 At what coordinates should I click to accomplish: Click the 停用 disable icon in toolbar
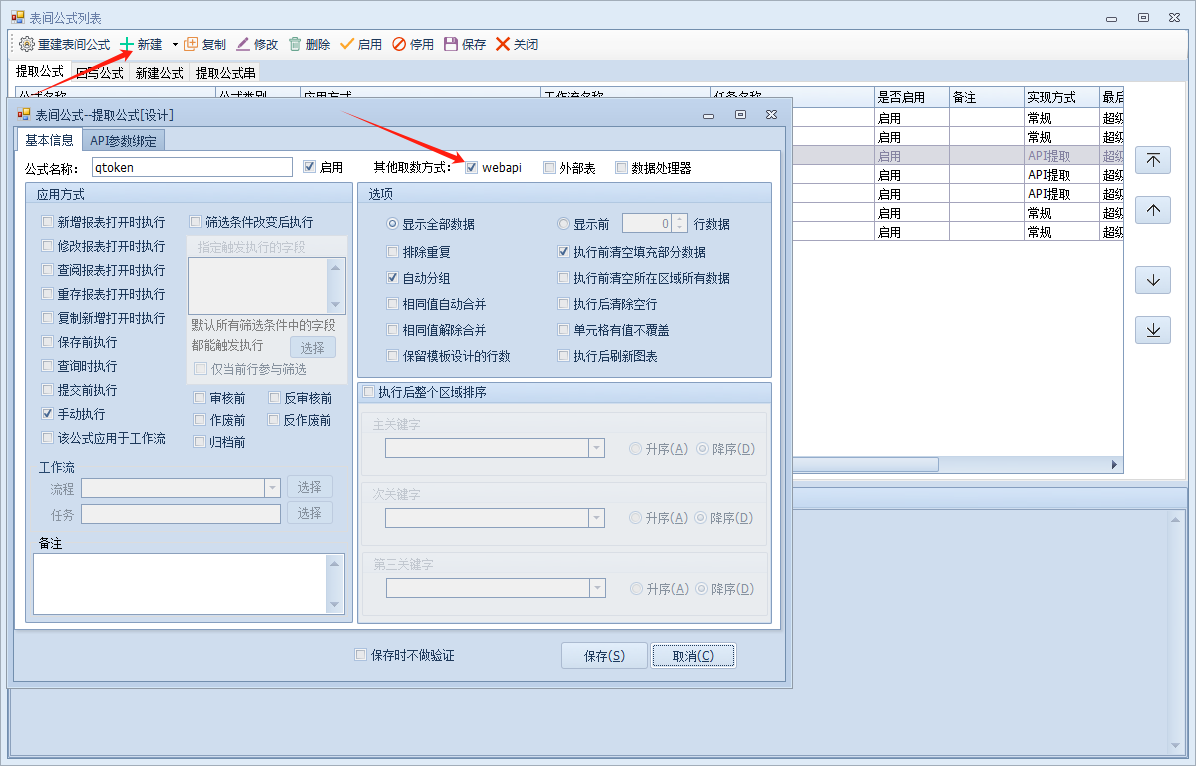[x=399, y=45]
